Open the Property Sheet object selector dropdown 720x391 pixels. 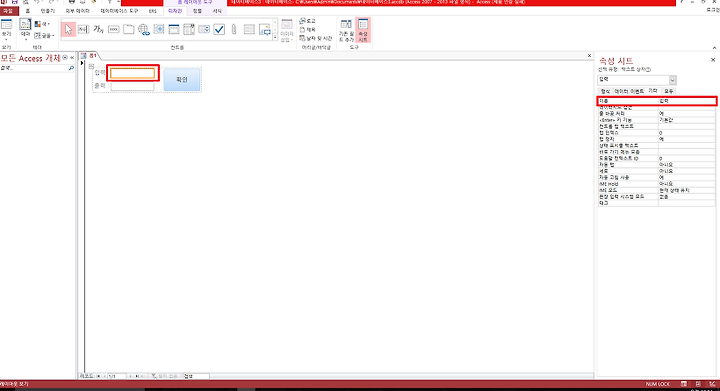(673, 80)
